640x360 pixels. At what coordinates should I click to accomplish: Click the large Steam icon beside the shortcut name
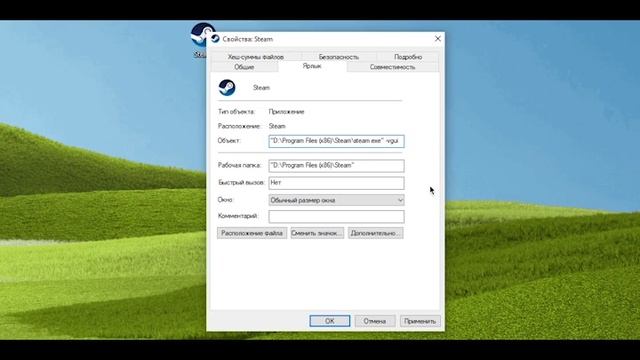coord(227,88)
